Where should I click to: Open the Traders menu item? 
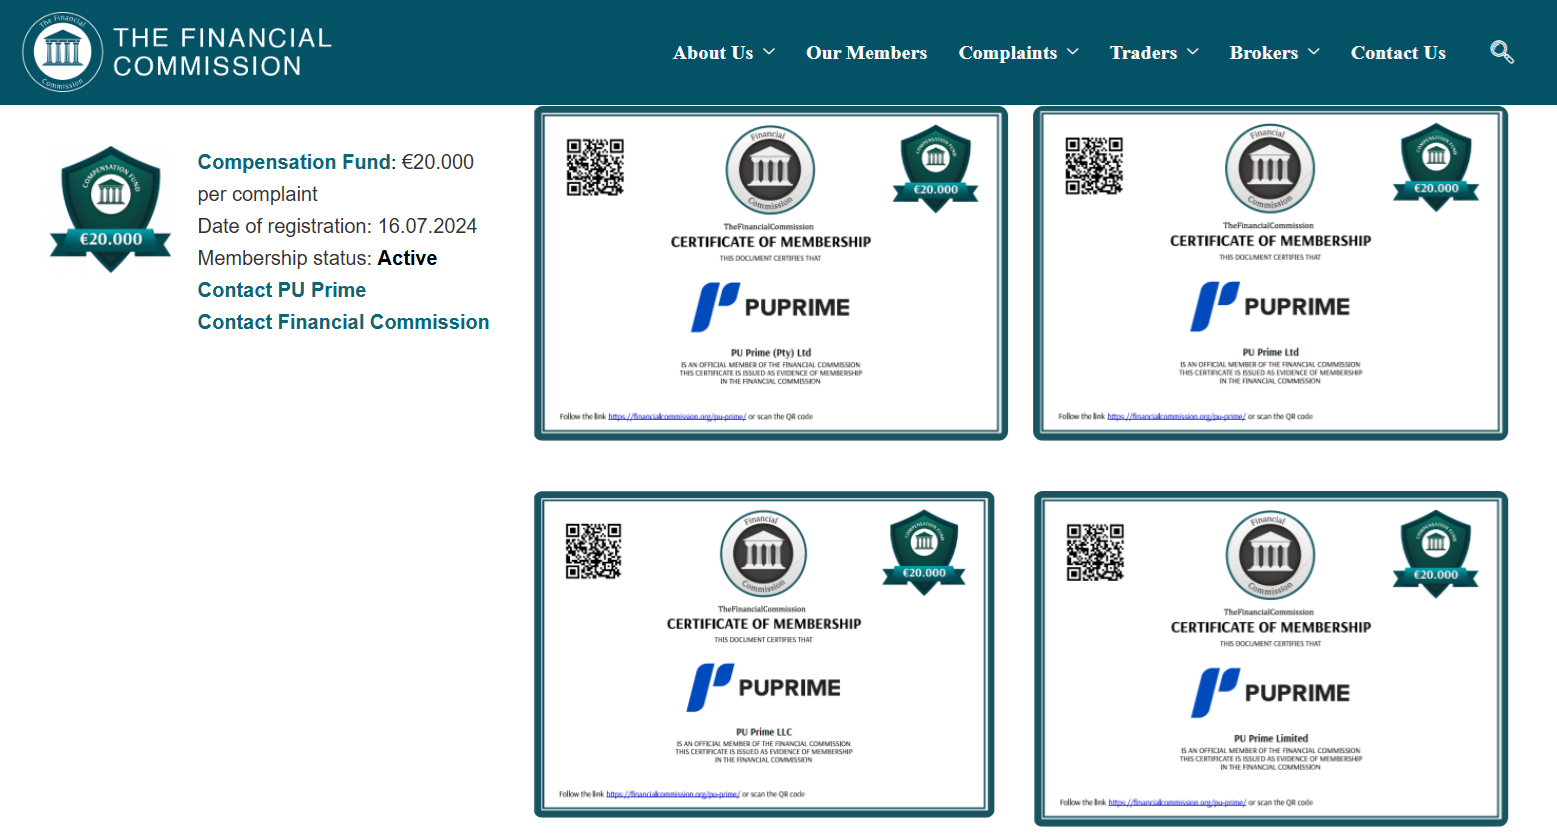tap(1143, 53)
